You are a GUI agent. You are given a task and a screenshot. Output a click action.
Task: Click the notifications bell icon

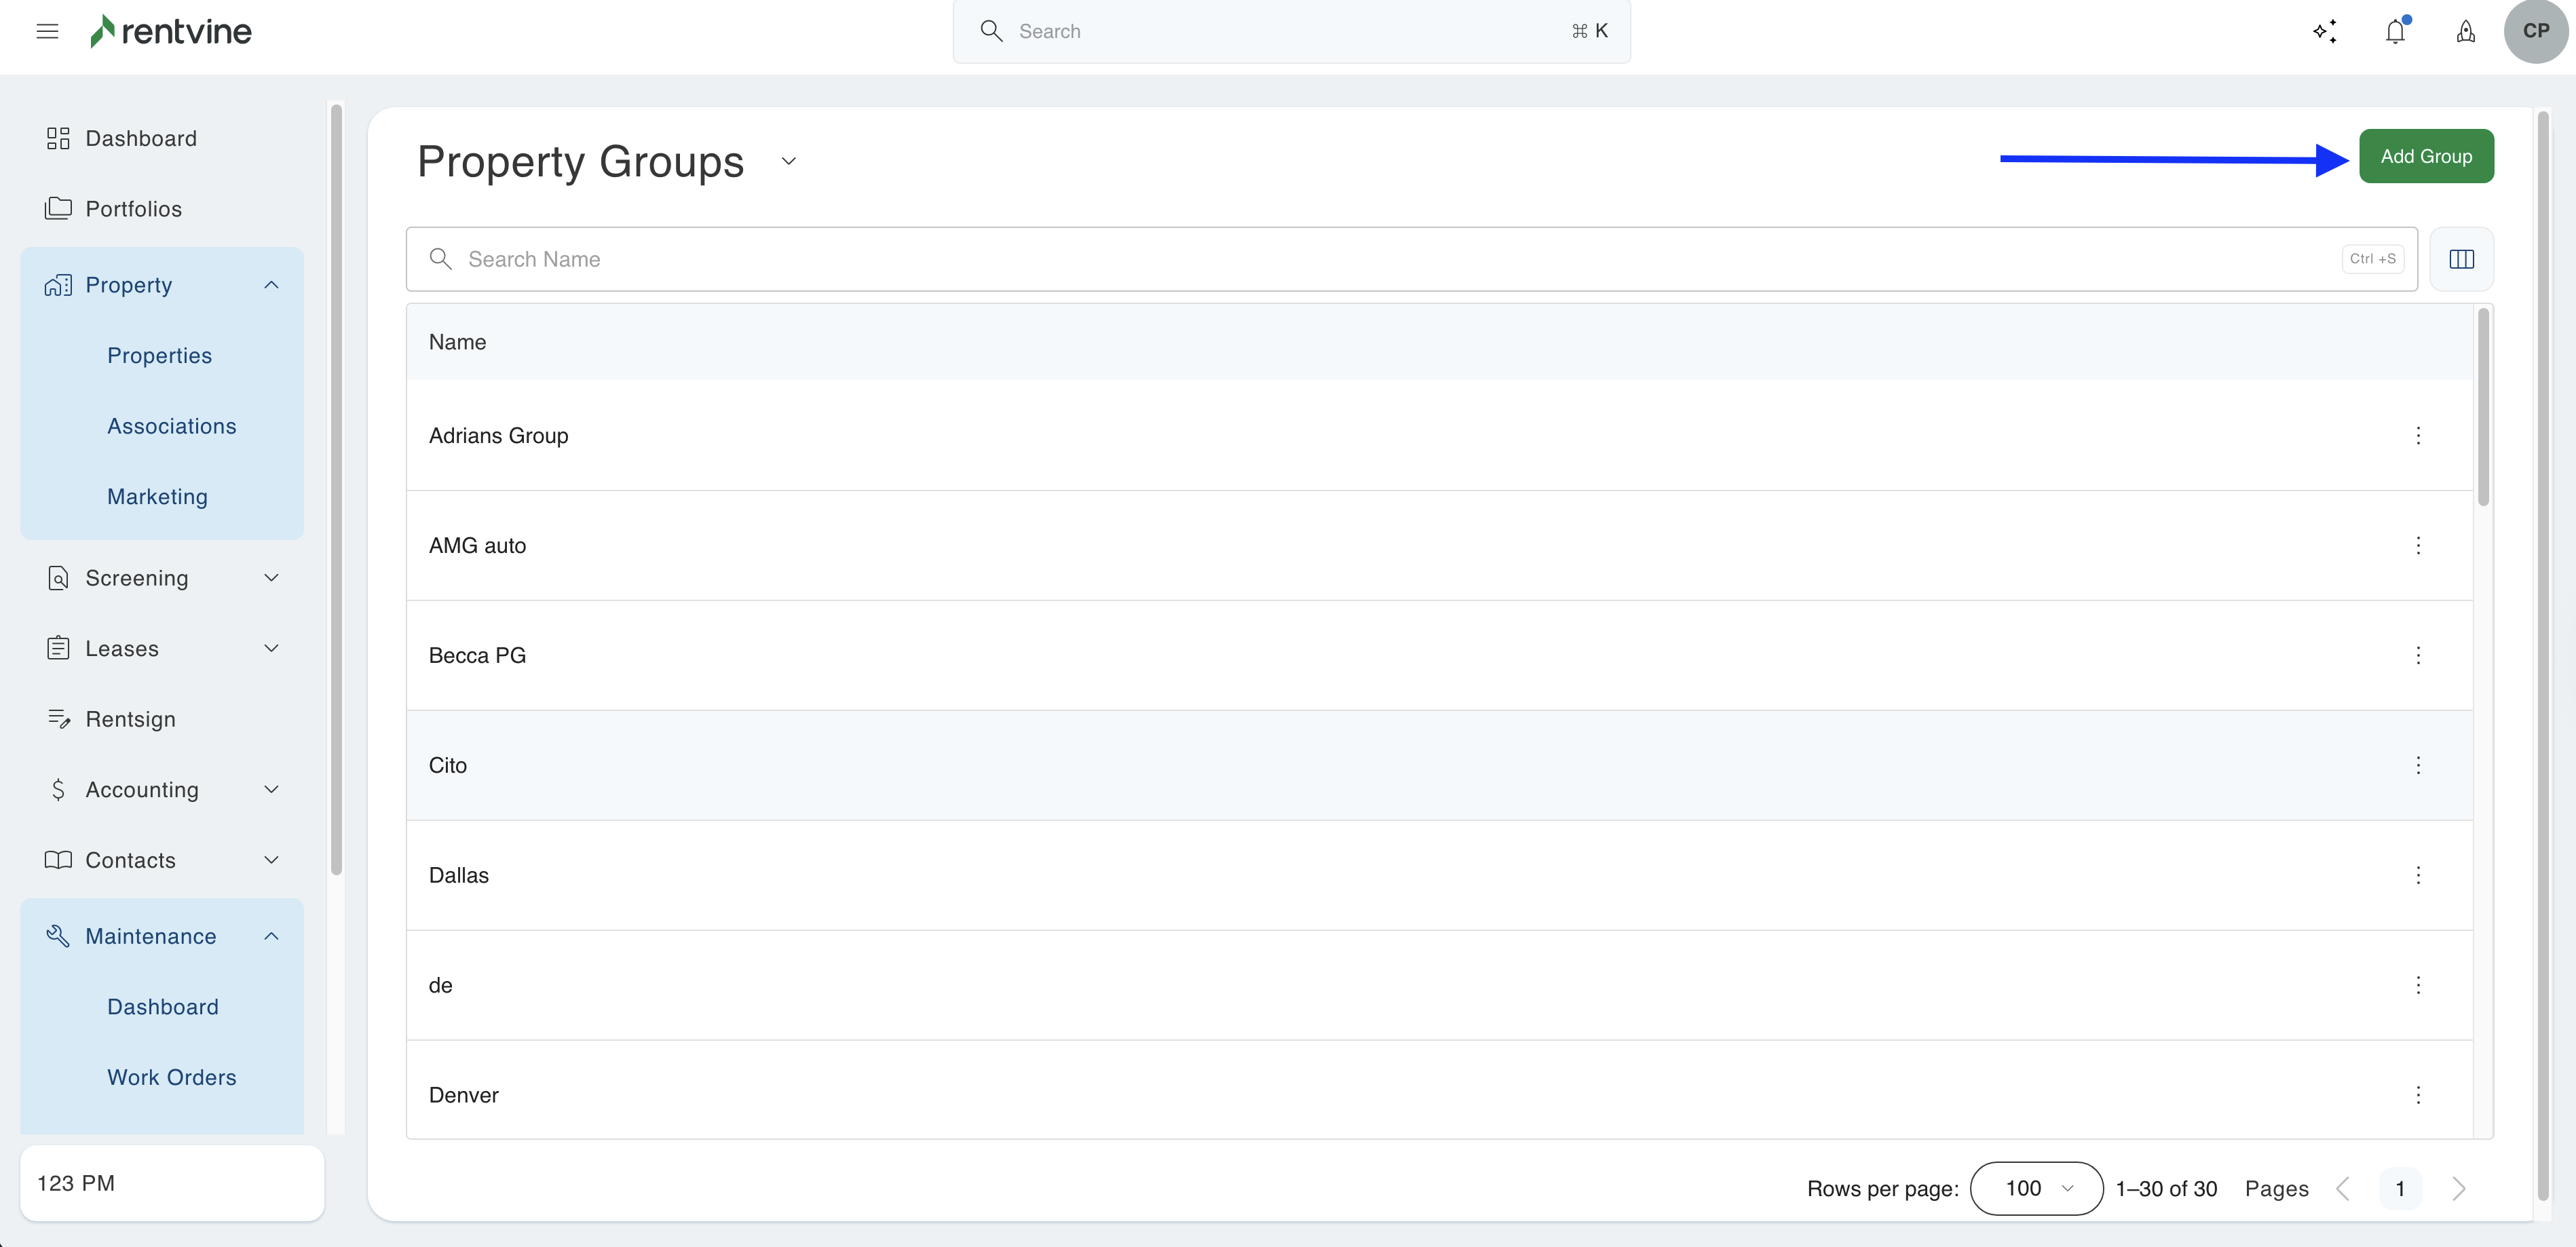(2395, 31)
